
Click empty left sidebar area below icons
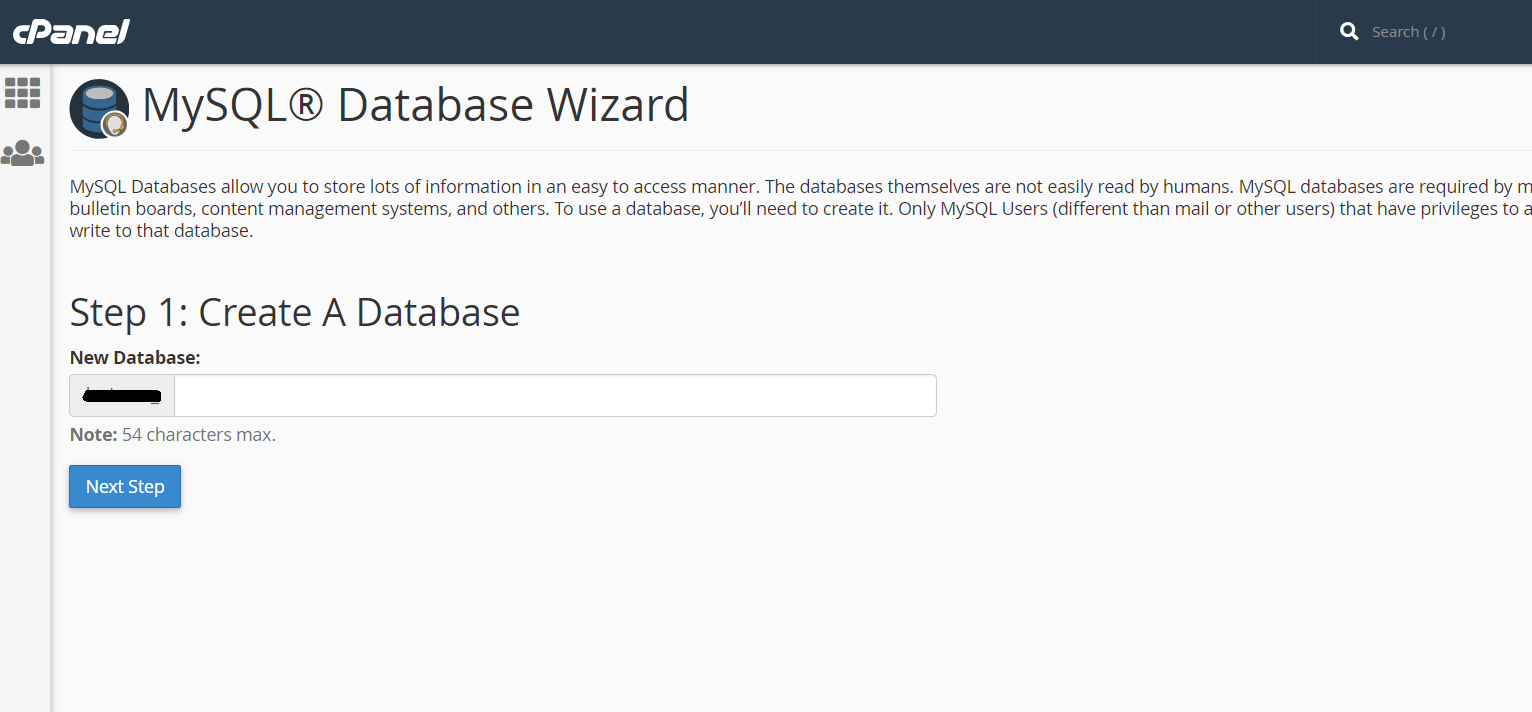pos(24,450)
